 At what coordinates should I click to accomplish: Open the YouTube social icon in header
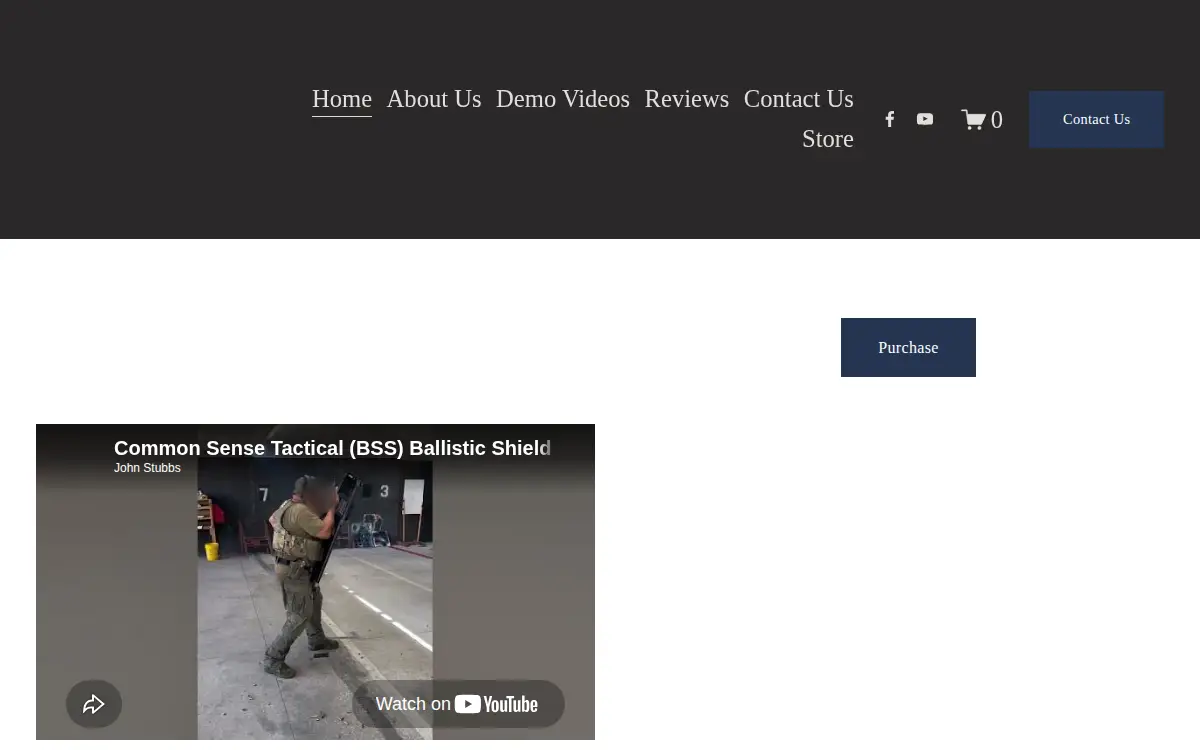925,119
